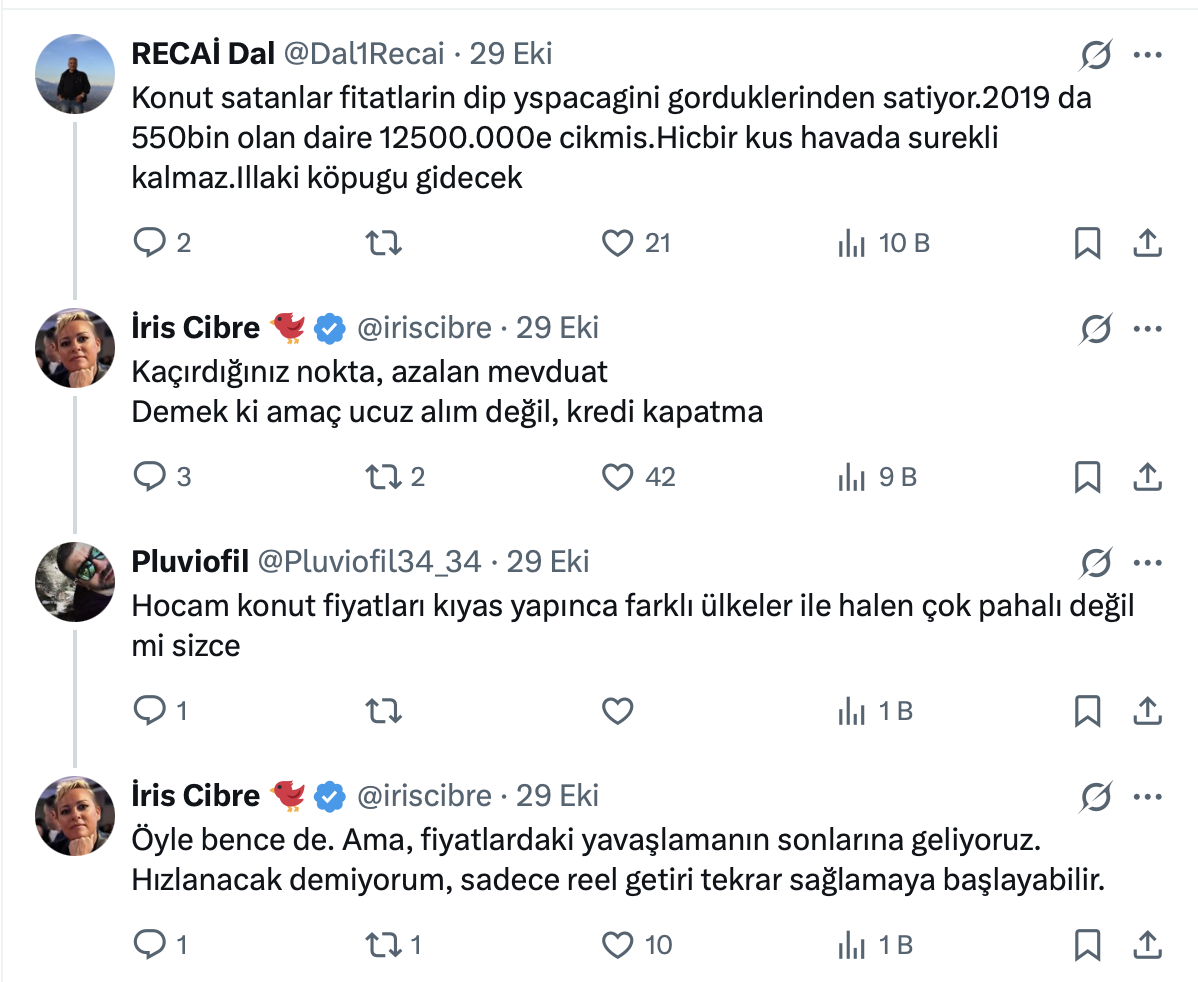Open more options on RECAİ Dal's tweet
Viewport: 1198px width, 982px height.
pyautogui.click(x=1147, y=55)
